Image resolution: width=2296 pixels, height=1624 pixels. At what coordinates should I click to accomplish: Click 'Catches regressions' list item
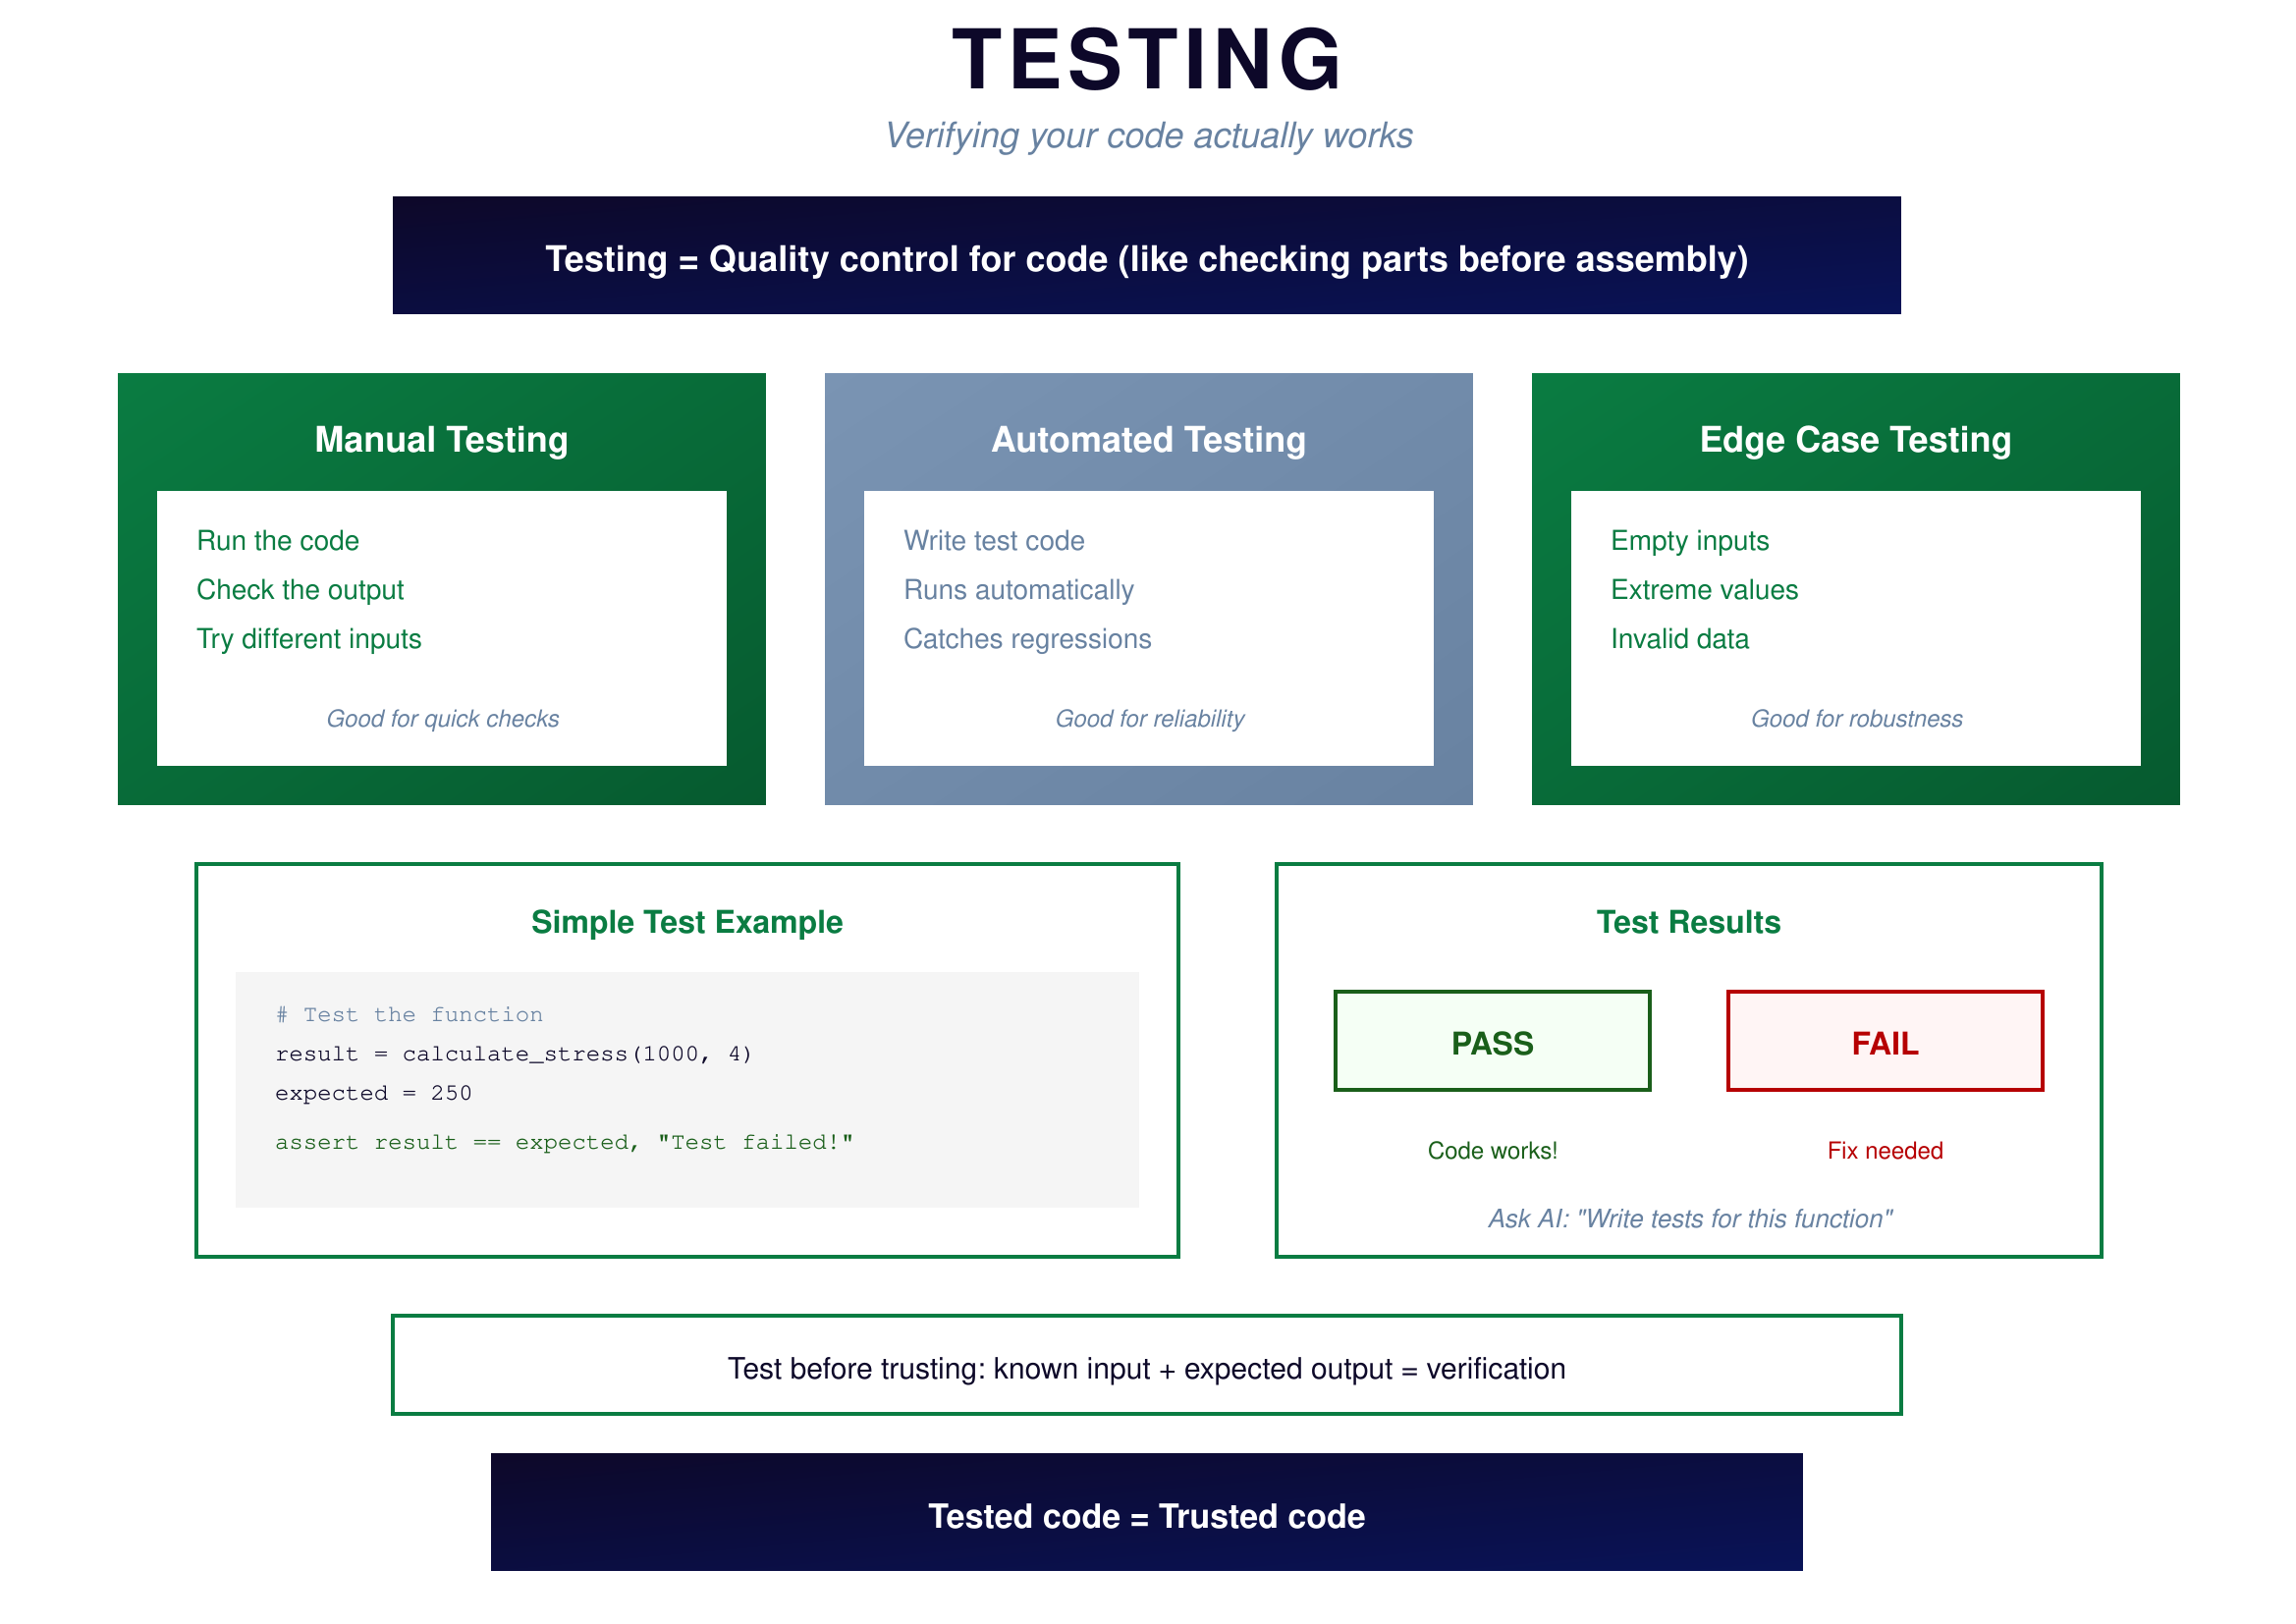tap(1027, 639)
